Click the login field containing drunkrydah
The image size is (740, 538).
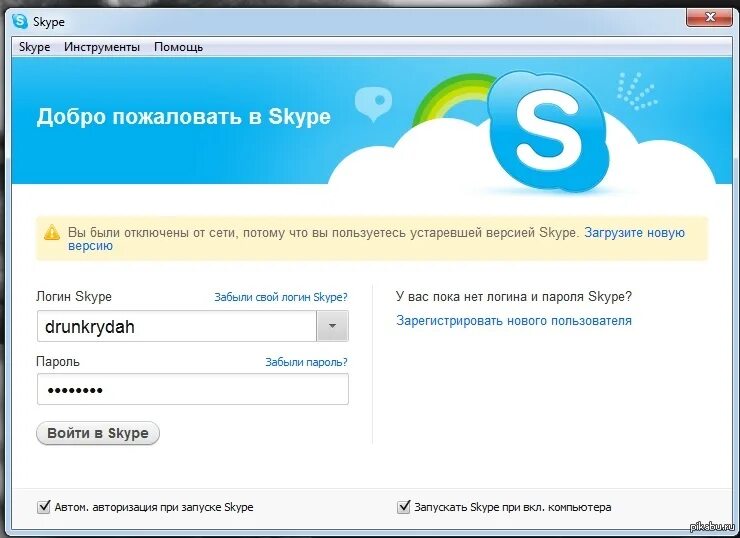click(177, 326)
